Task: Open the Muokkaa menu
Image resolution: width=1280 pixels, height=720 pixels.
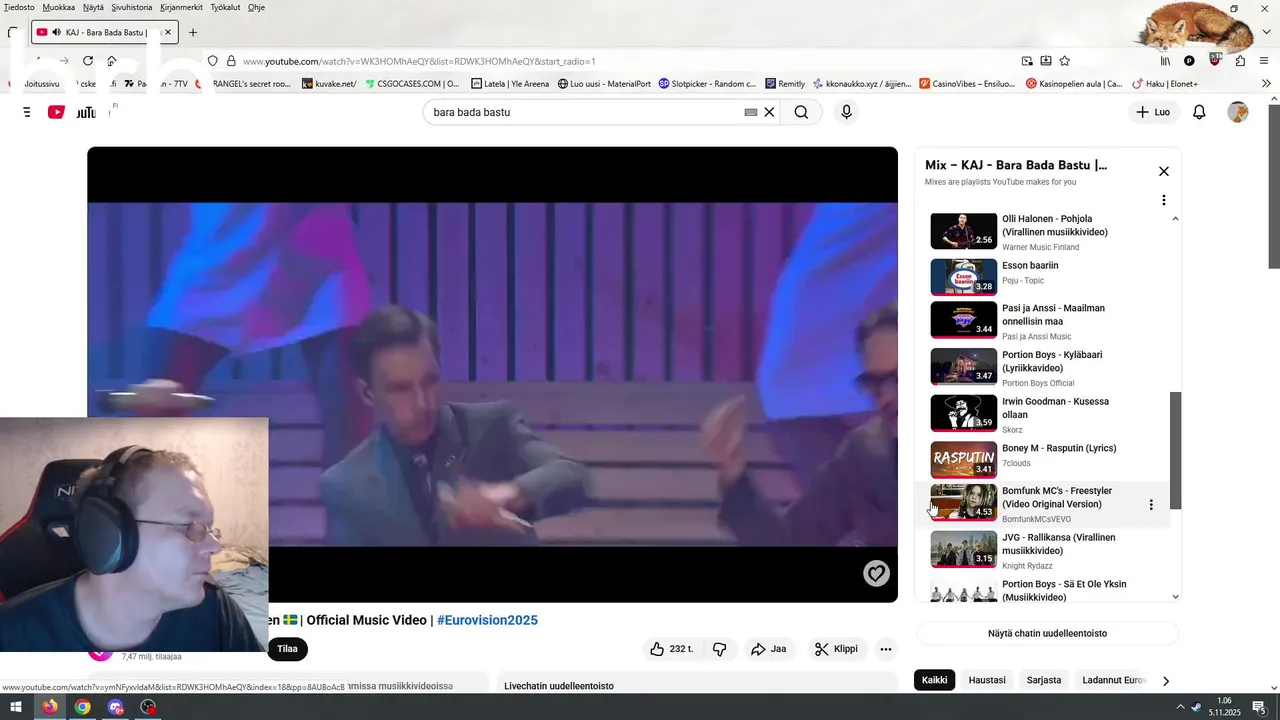Action: [58, 7]
